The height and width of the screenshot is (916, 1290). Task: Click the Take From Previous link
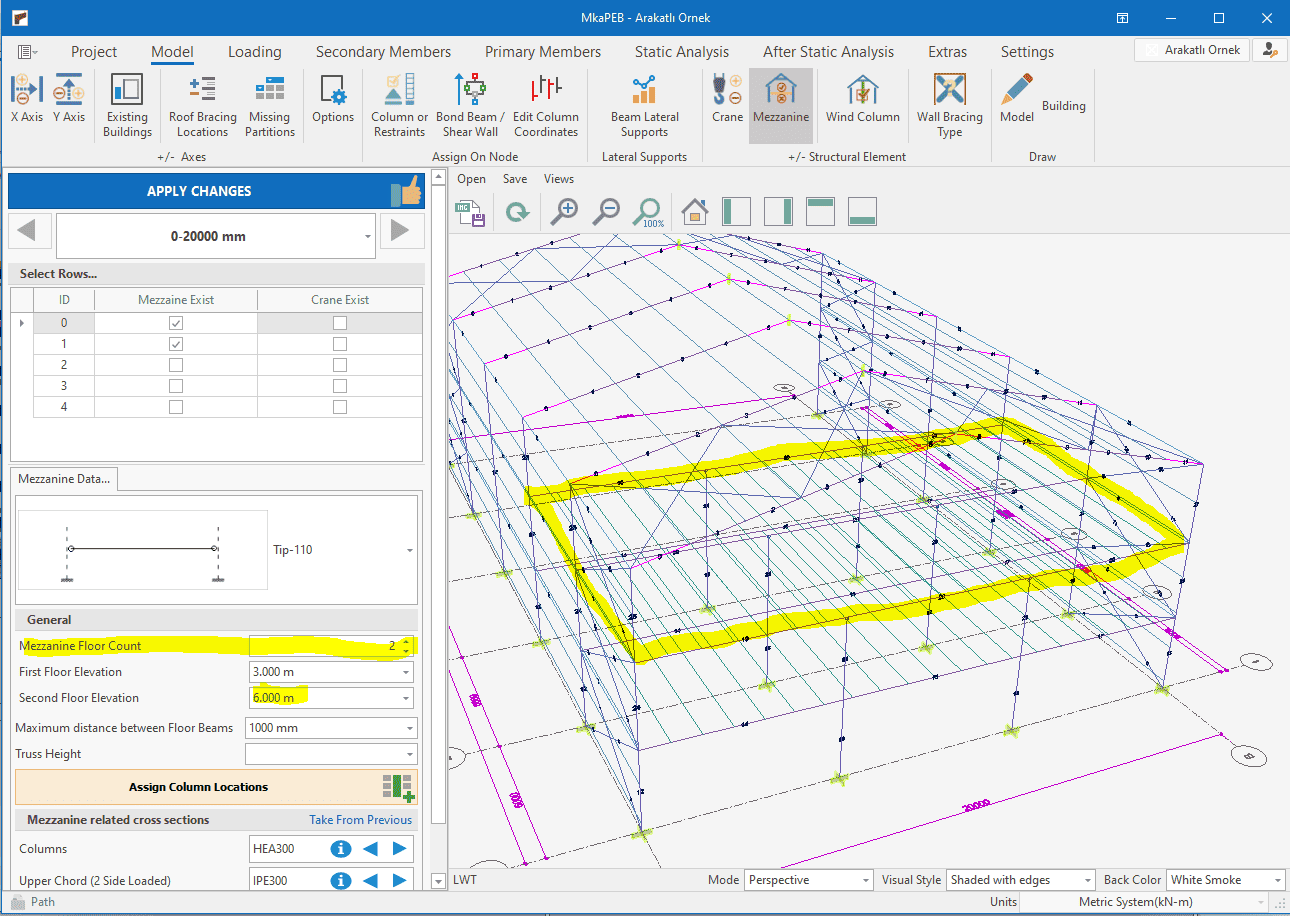(x=360, y=820)
